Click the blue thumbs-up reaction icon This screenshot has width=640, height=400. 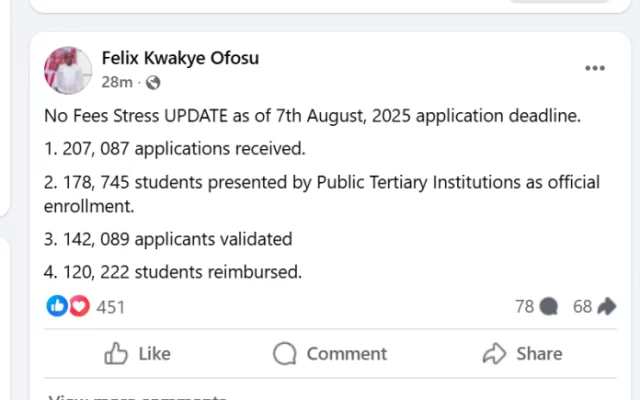(x=58, y=306)
